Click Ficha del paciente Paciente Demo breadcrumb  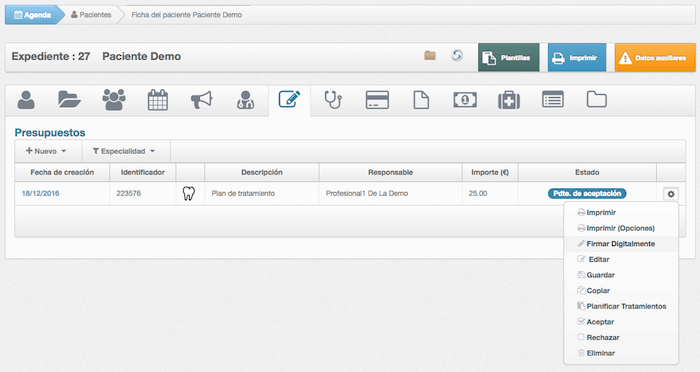click(x=187, y=15)
